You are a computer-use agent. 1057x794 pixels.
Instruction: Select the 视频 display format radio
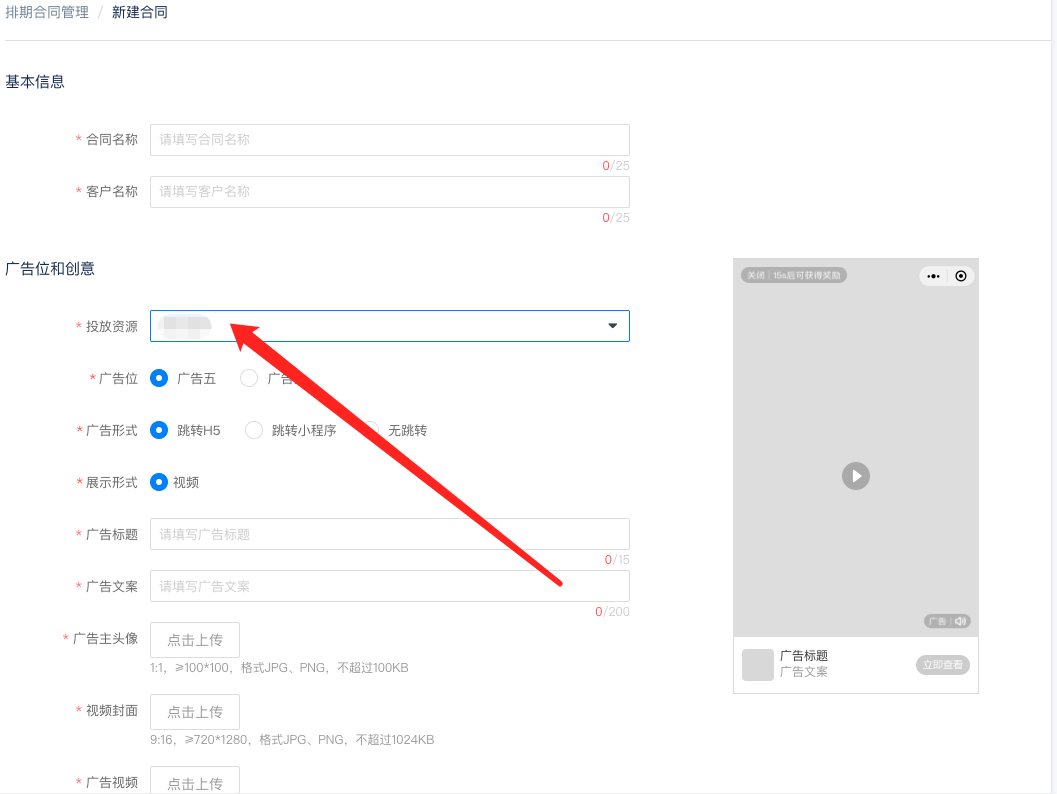(159, 482)
